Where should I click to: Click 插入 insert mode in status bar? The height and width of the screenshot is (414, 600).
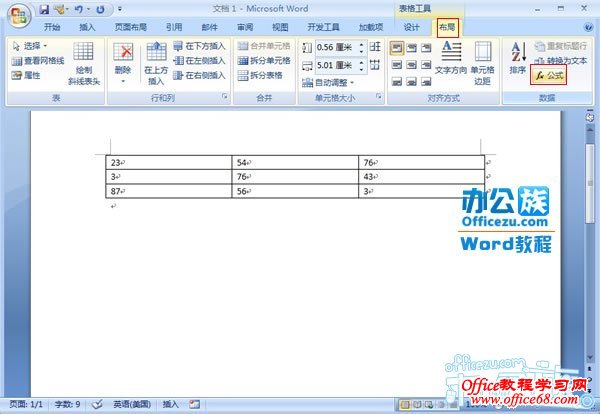coord(170,404)
